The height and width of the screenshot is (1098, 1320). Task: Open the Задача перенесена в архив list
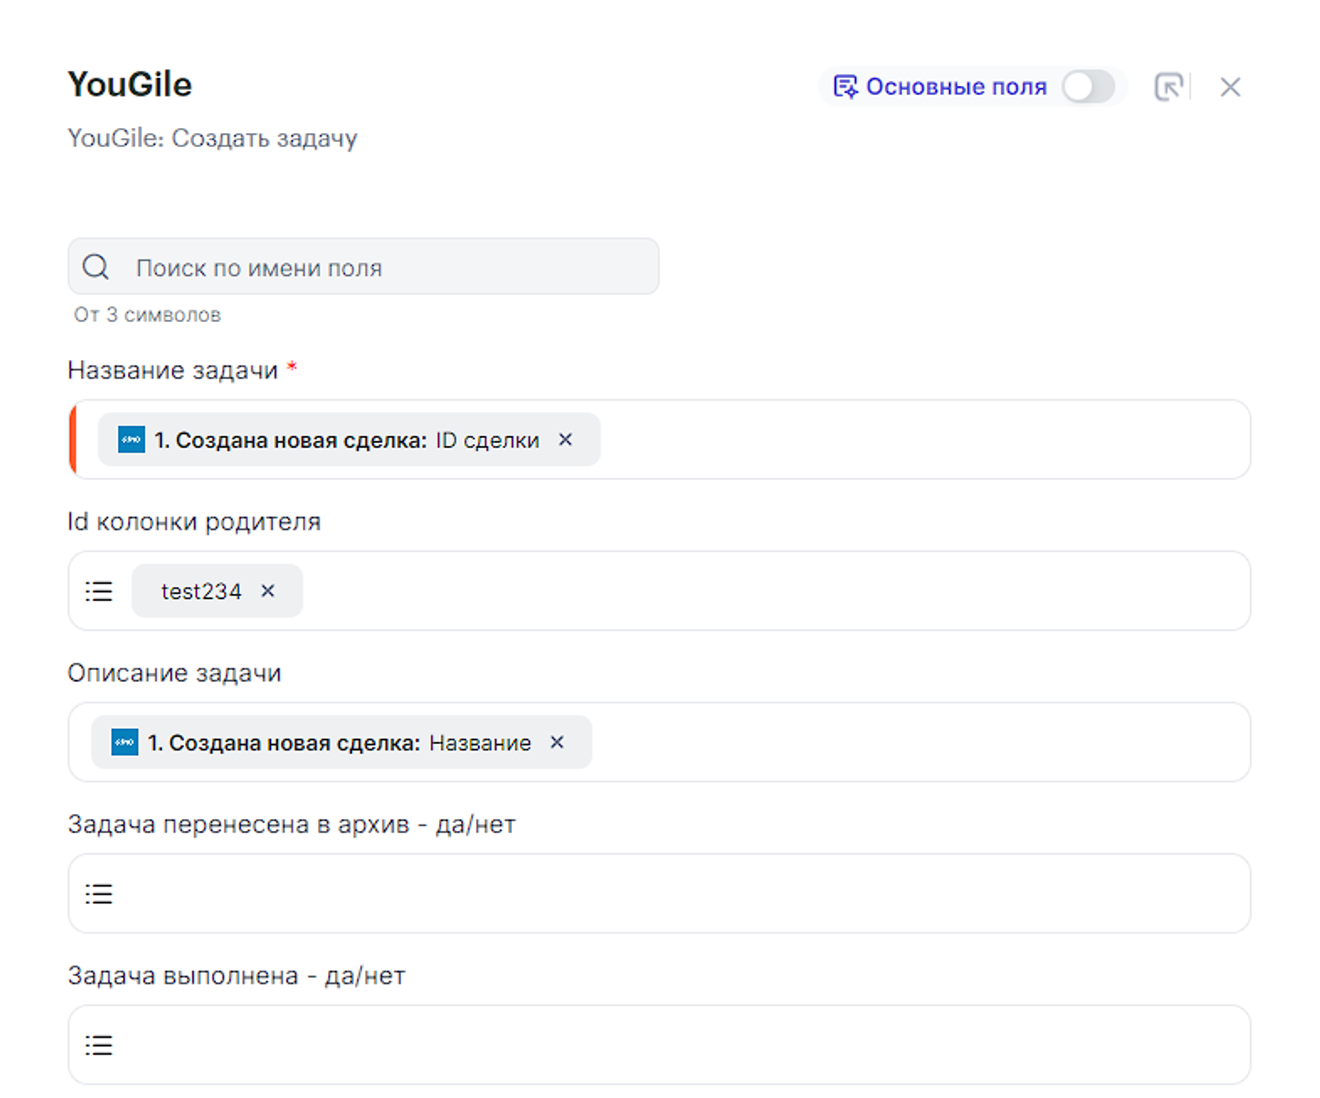(99, 894)
